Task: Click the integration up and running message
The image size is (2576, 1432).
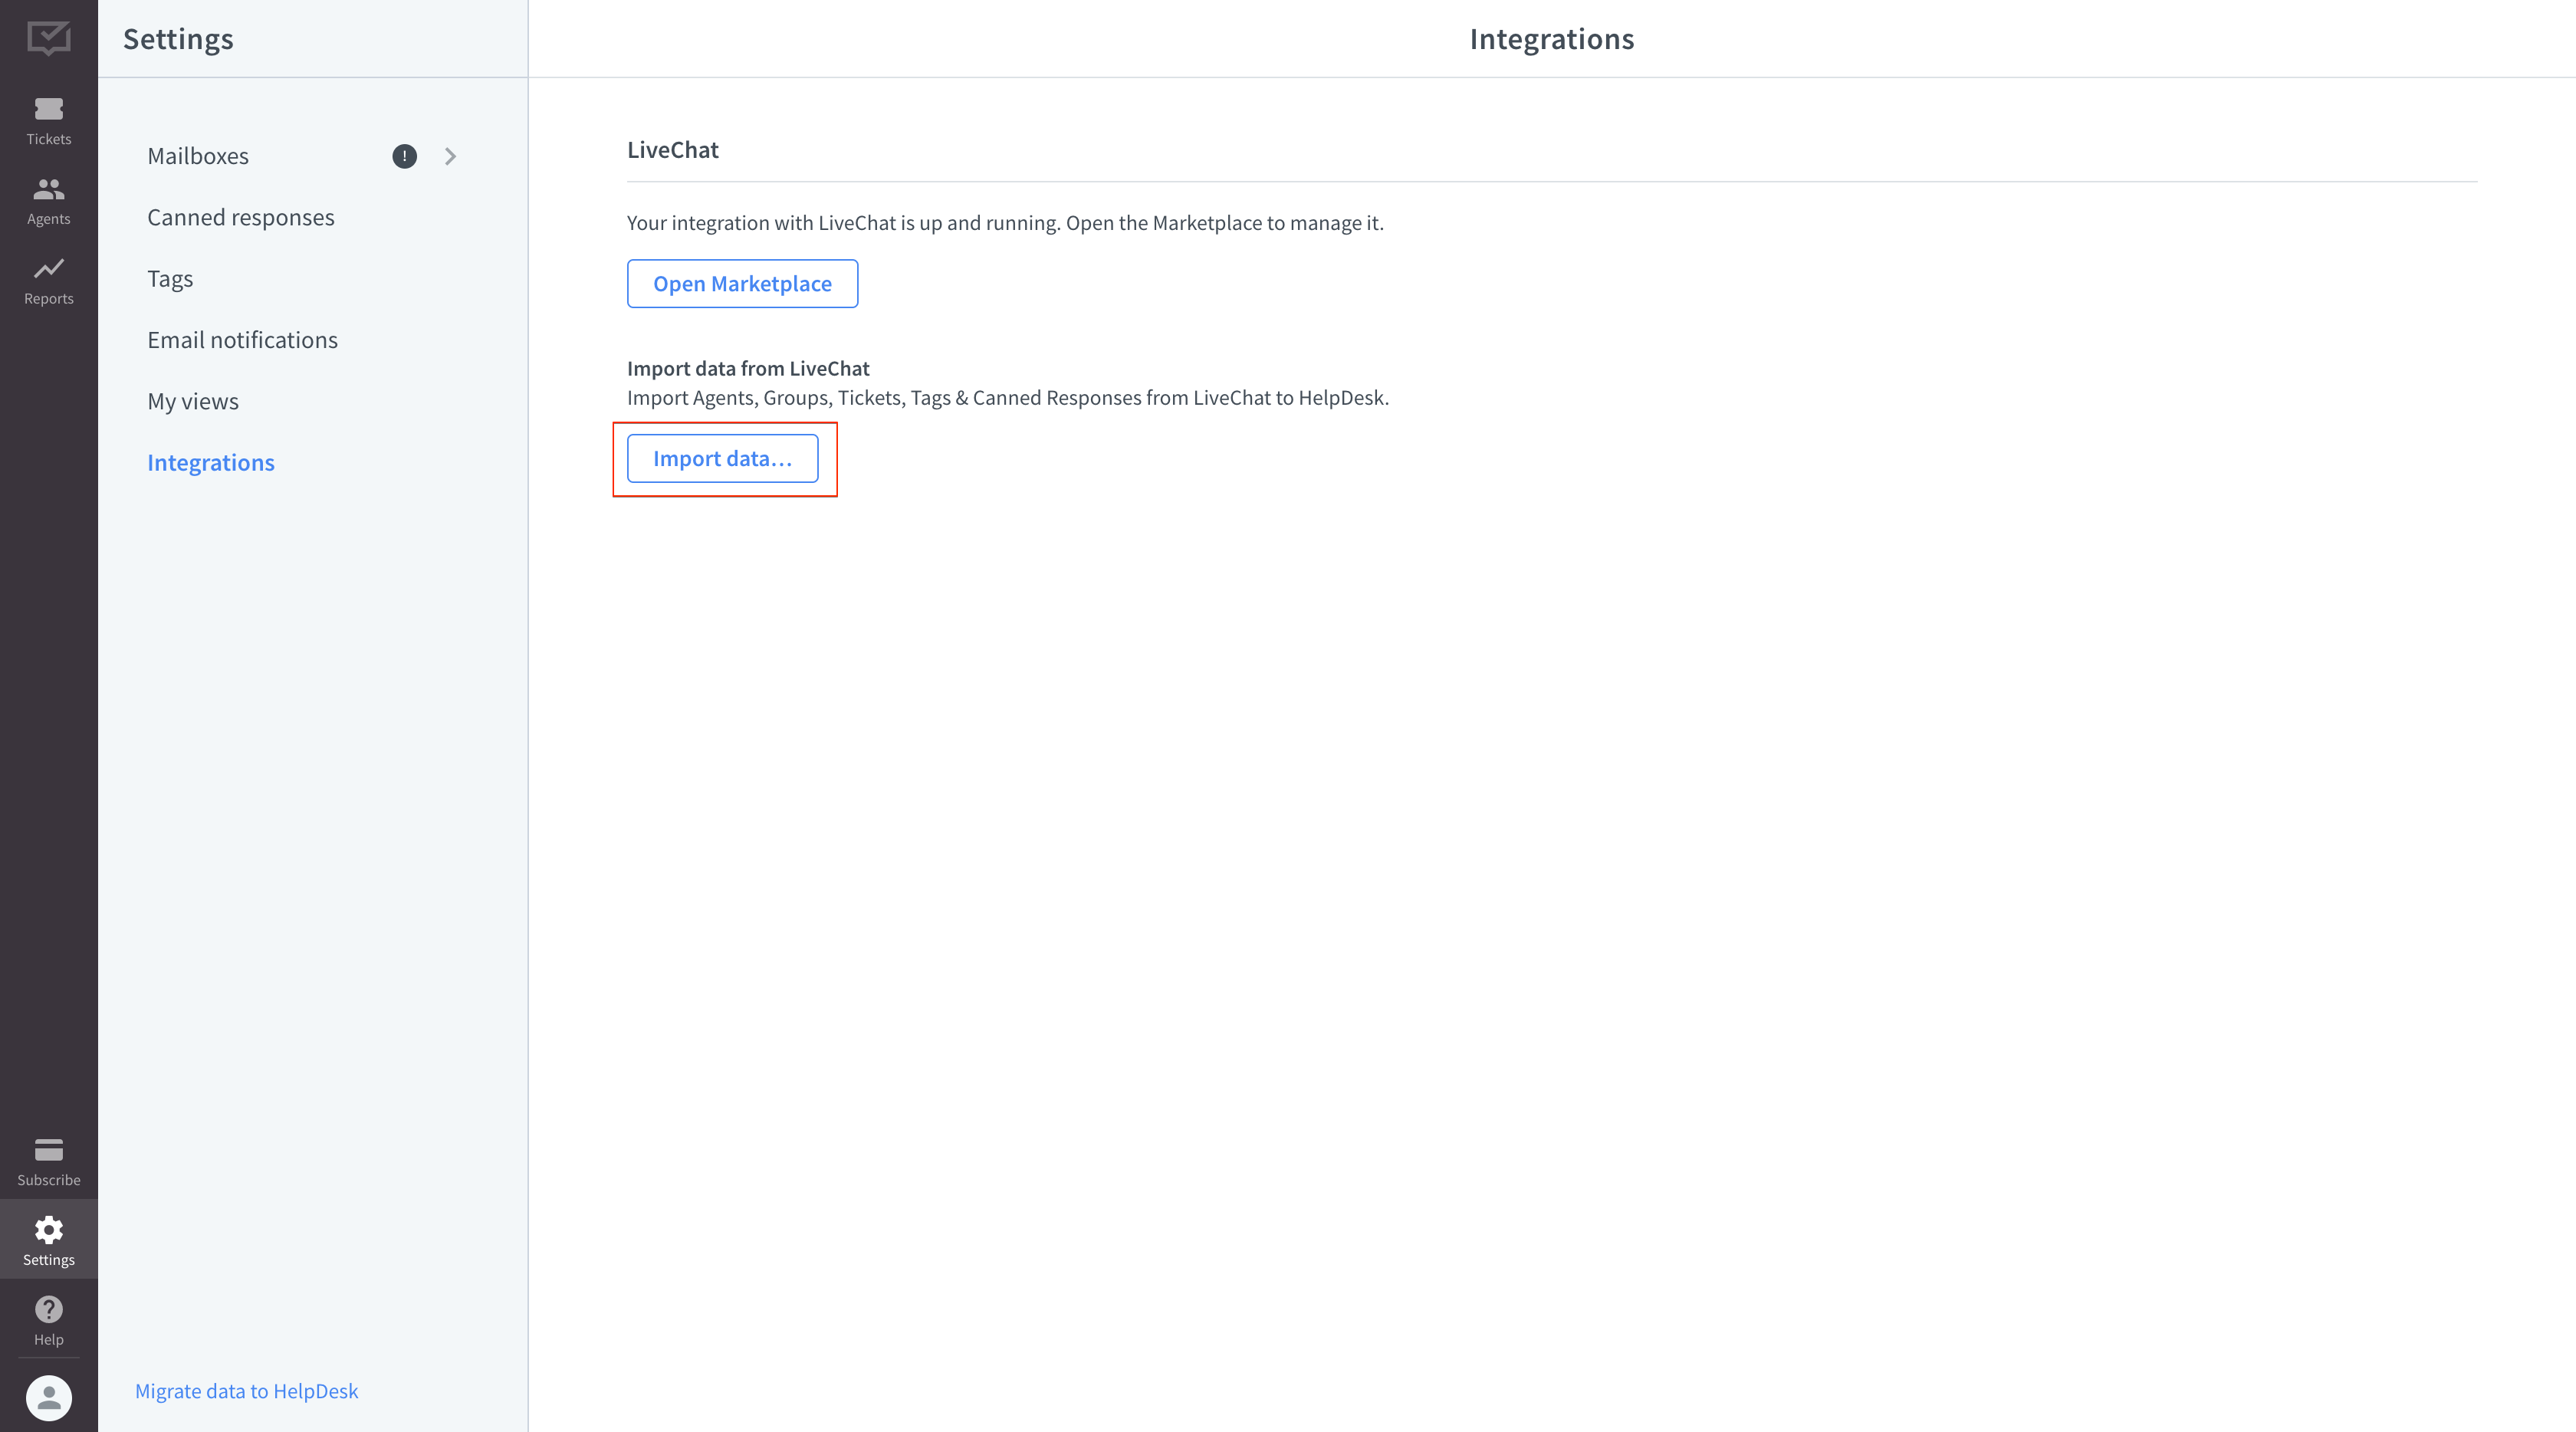Action: tap(1005, 223)
